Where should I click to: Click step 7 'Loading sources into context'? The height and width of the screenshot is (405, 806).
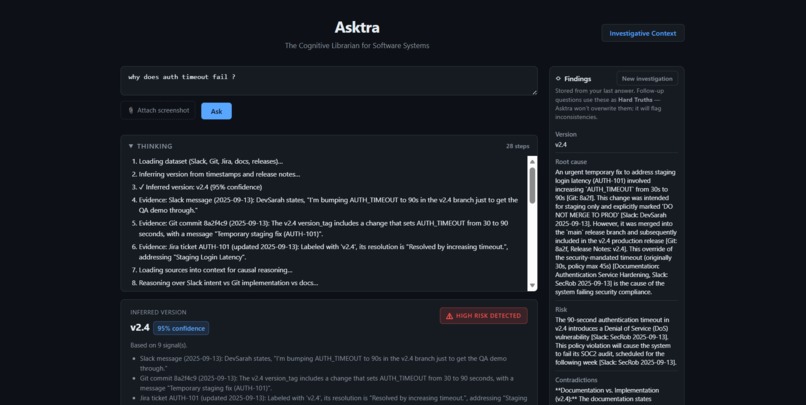click(x=212, y=270)
